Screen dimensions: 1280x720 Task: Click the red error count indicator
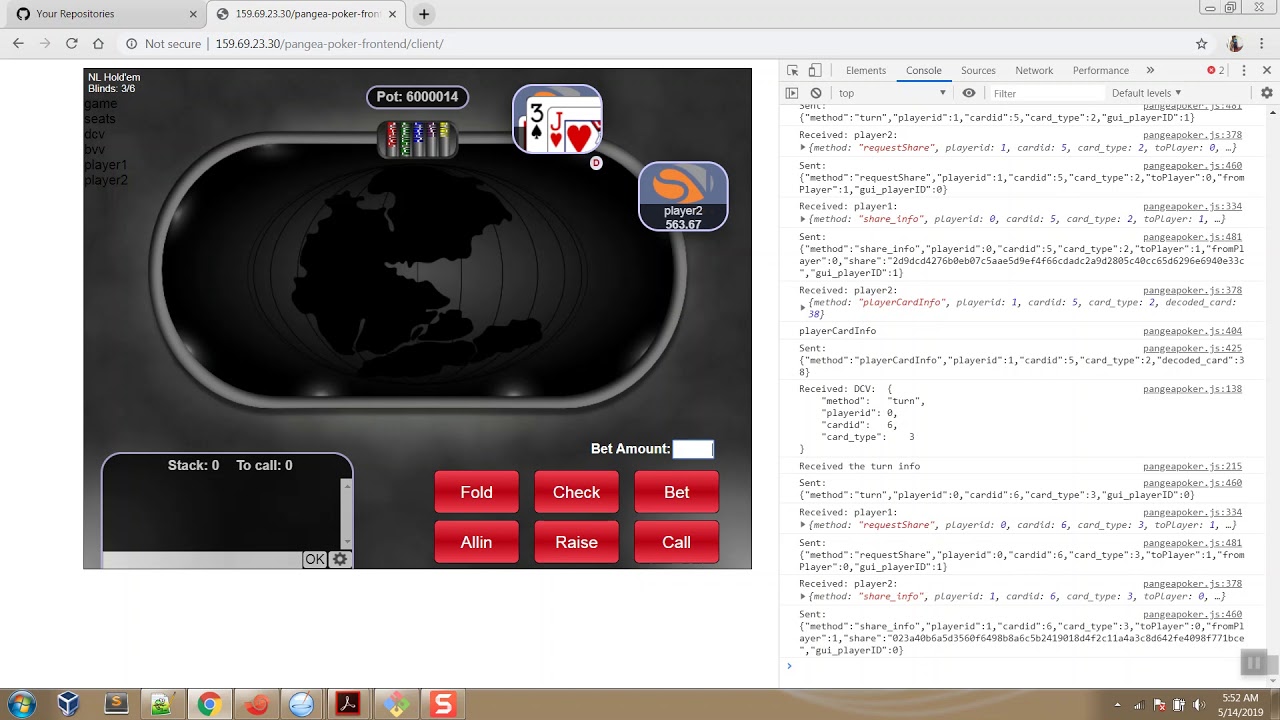coord(1215,70)
